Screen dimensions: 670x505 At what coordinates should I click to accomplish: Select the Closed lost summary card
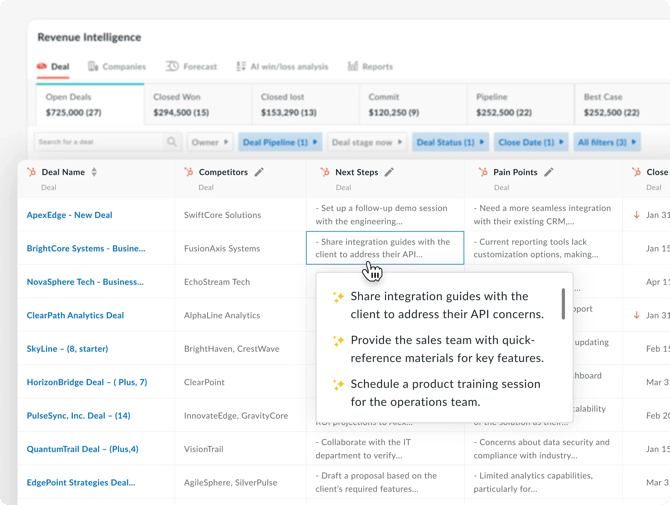click(x=306, y=105)
